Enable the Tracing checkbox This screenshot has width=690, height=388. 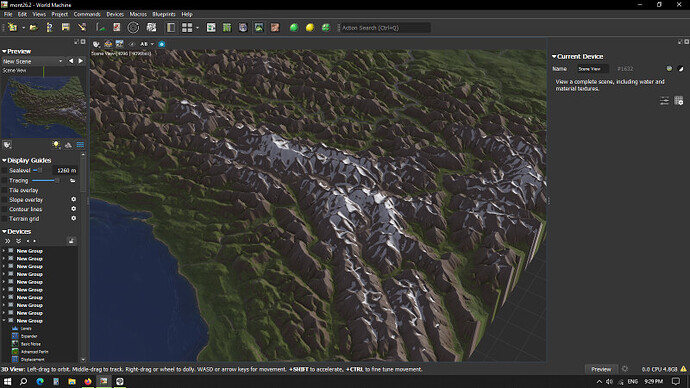point(5,180)
